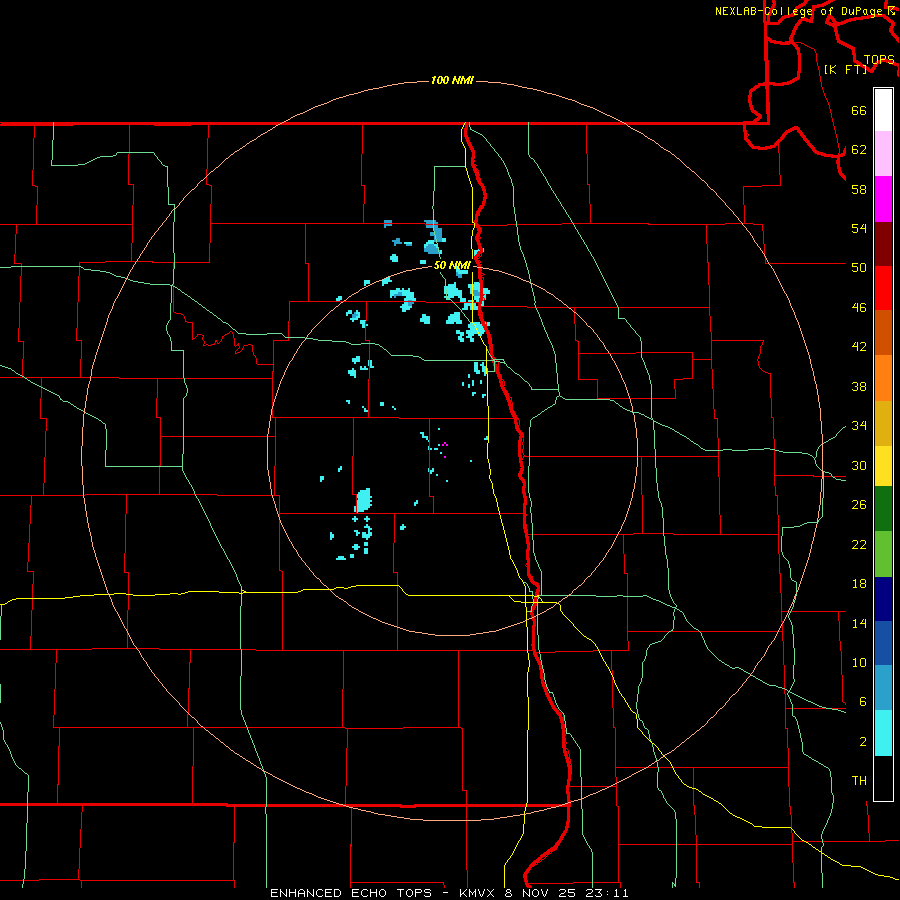Select the 10 legend value

coord(859,662)
